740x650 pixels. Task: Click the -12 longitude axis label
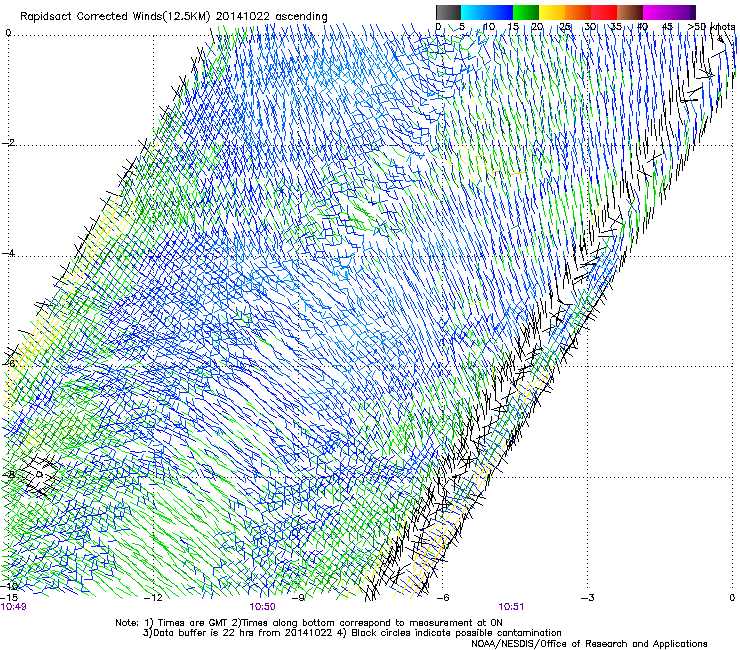pos(153,598)
